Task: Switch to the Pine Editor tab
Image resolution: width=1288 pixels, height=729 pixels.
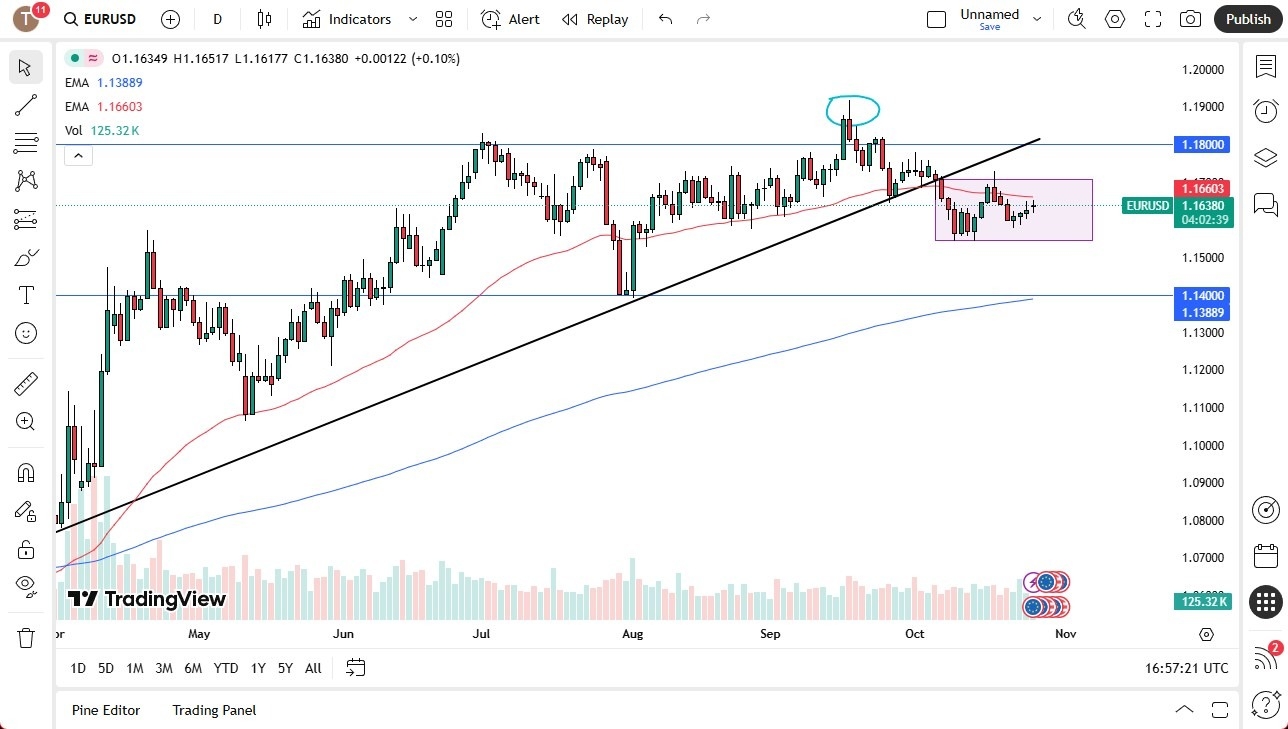Action: [x=105, y=710]
